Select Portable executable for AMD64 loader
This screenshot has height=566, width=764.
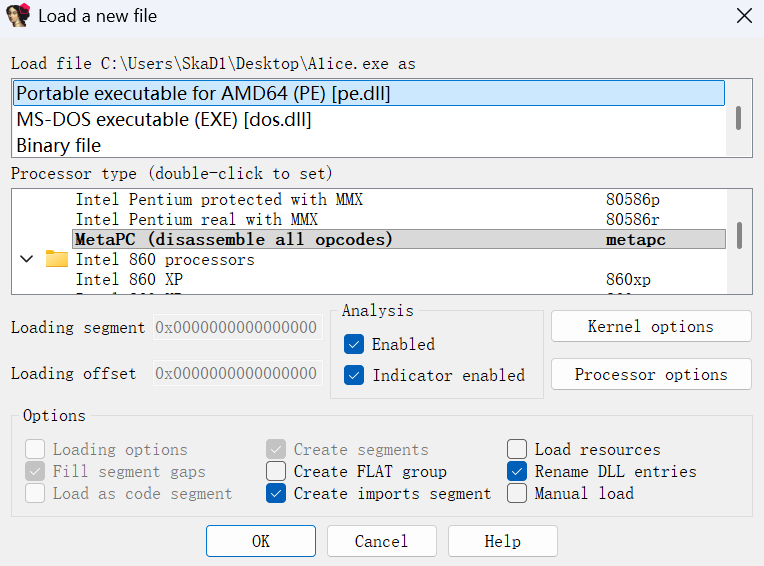368,94
